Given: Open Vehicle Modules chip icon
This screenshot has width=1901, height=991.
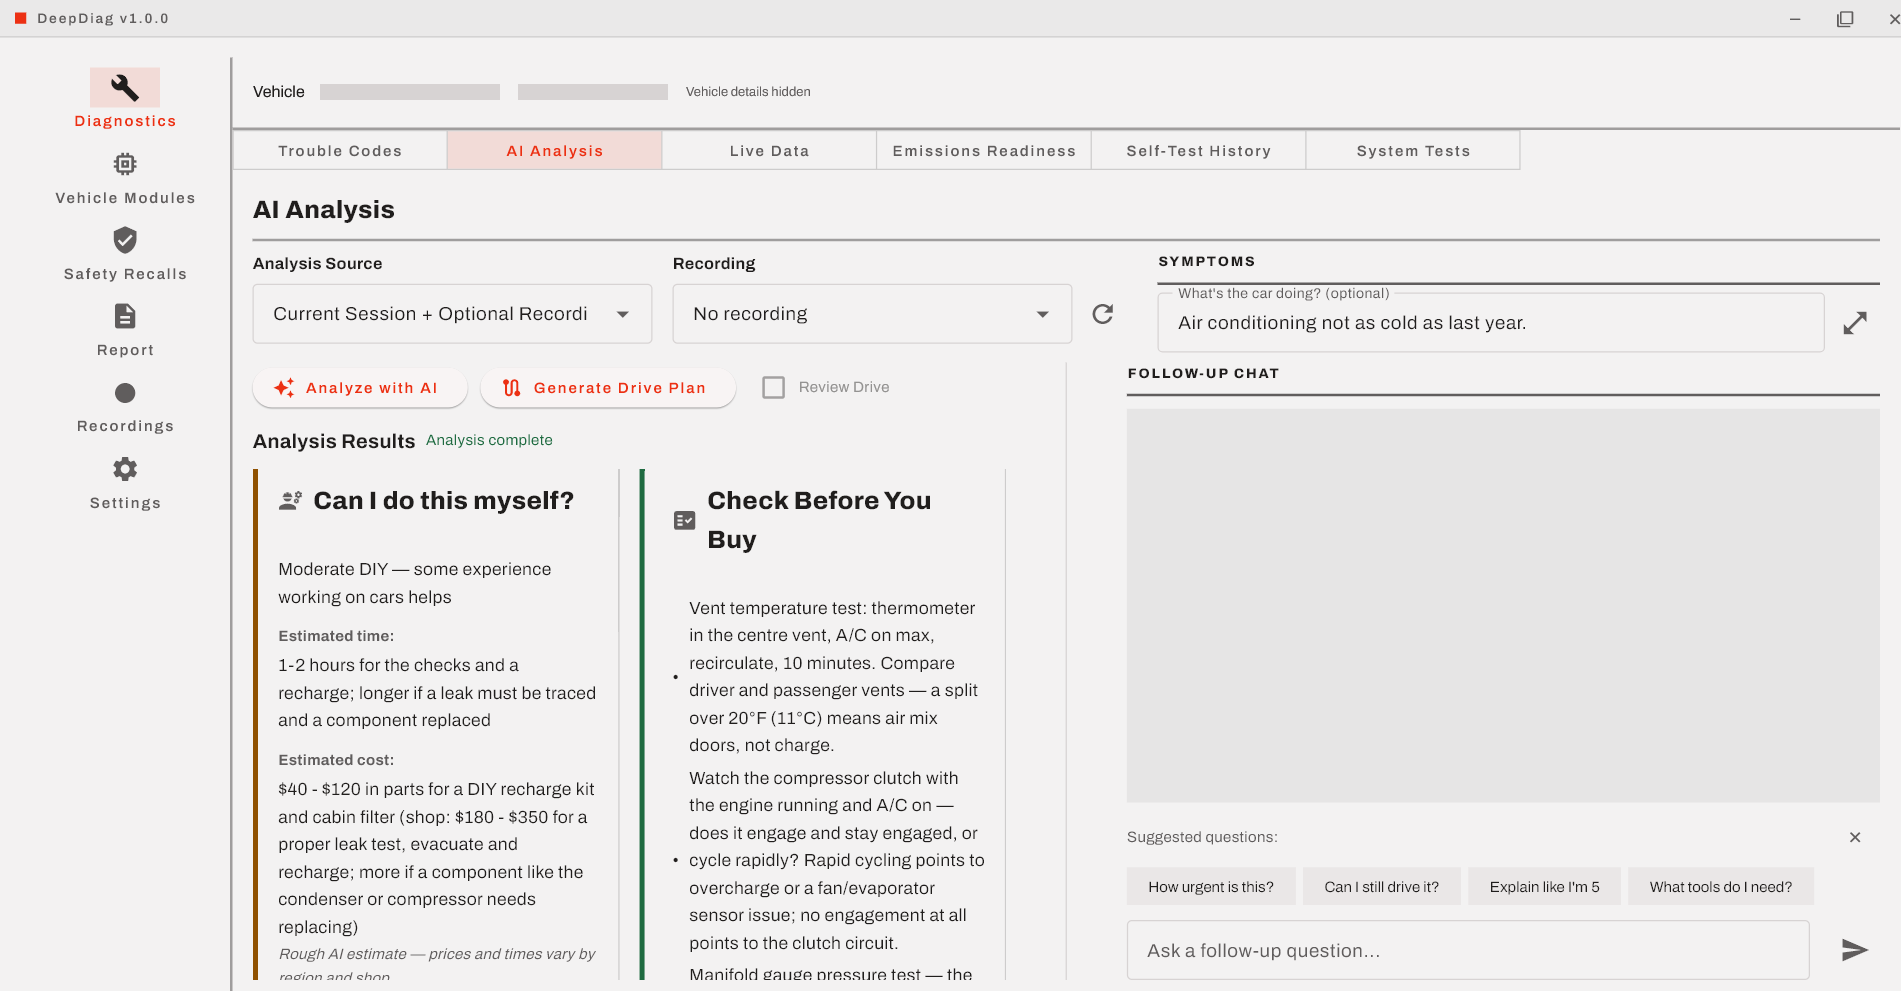Looking at the screenshot, I should [125, 164].
